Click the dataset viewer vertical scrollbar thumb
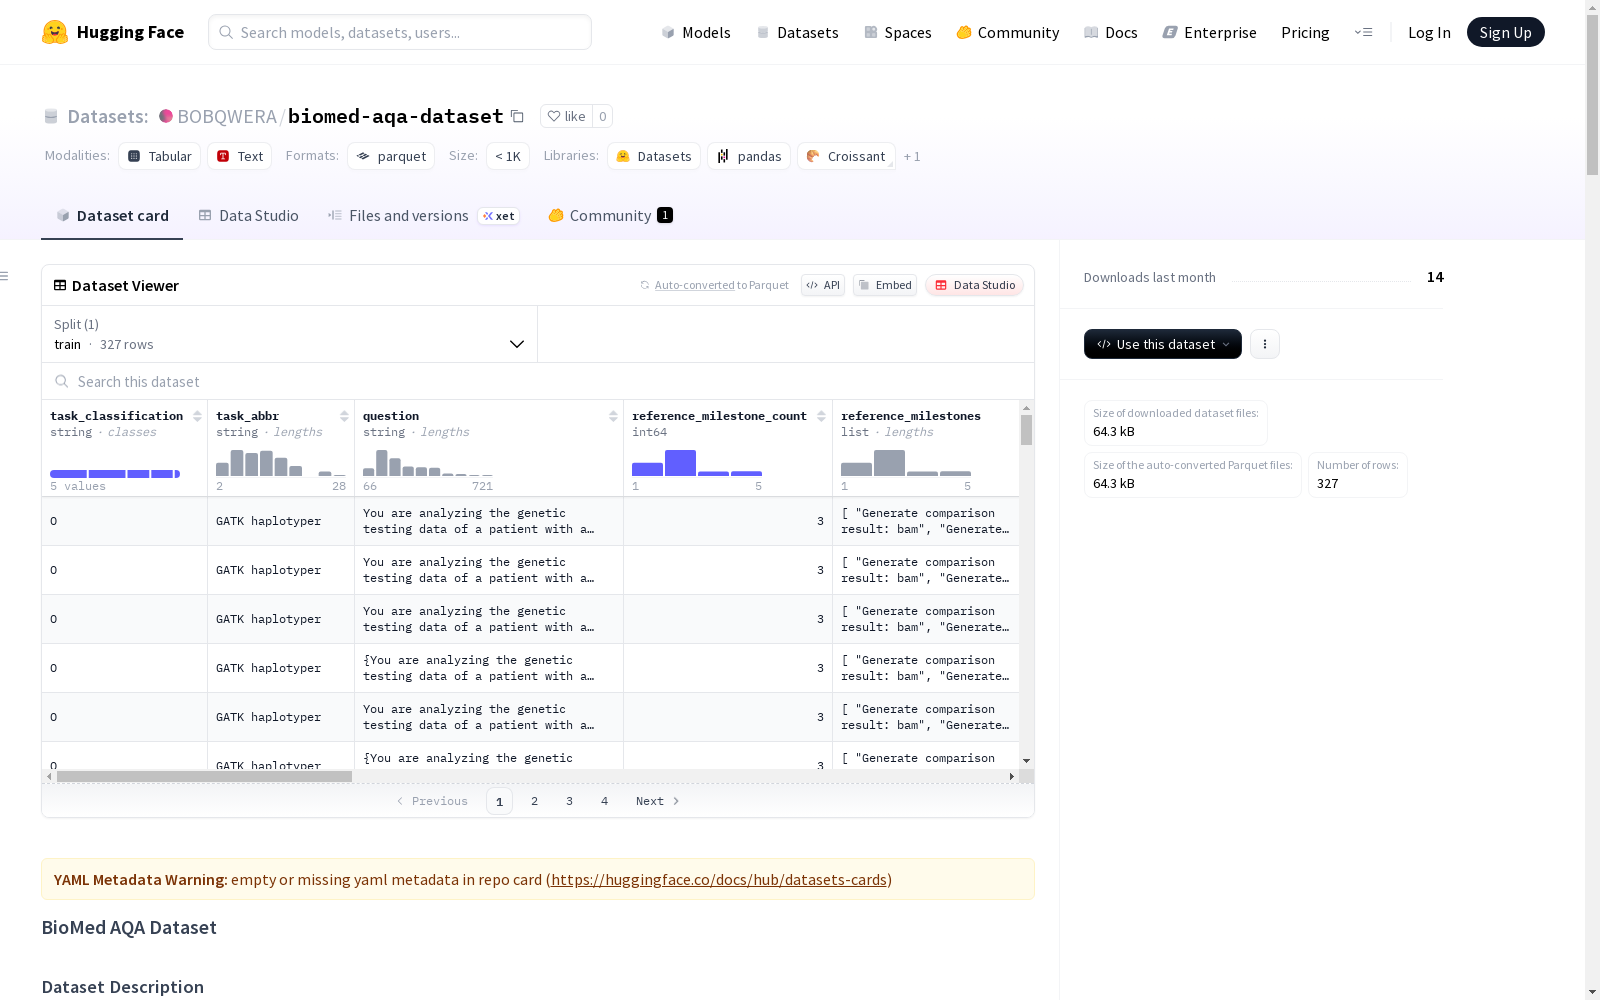Image resolution: width=1600 pixels, height=1000 pixels. (1026, 430)
